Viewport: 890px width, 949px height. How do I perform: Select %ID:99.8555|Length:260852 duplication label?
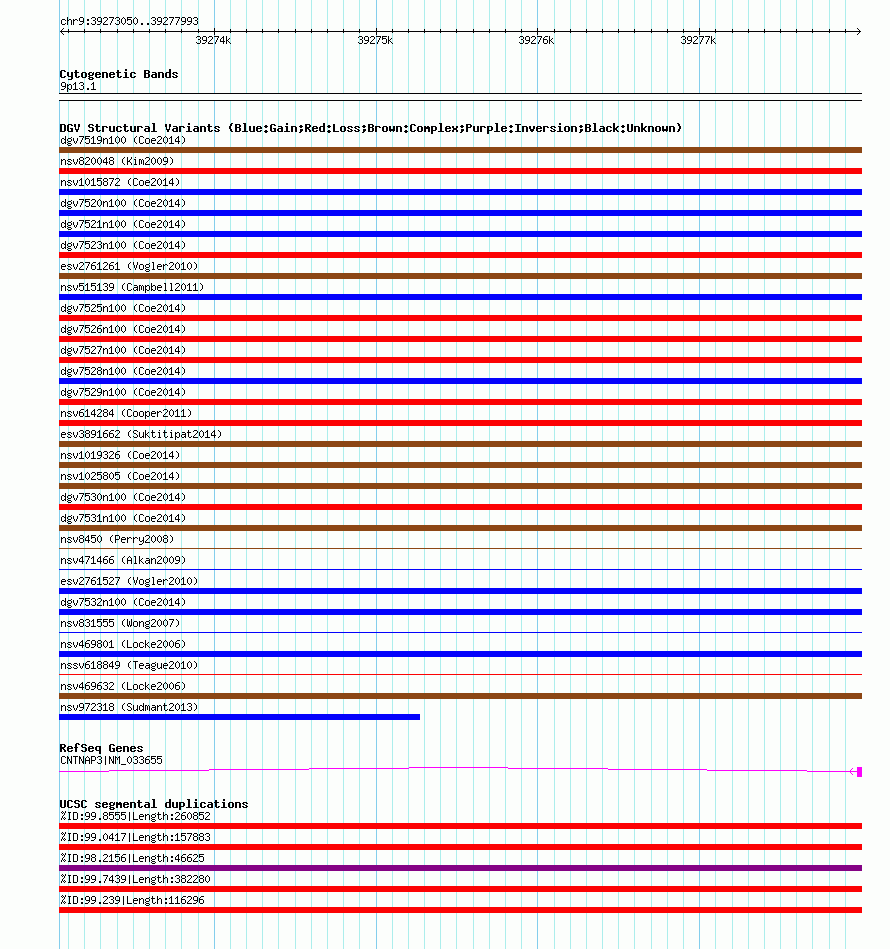(135, 816)
